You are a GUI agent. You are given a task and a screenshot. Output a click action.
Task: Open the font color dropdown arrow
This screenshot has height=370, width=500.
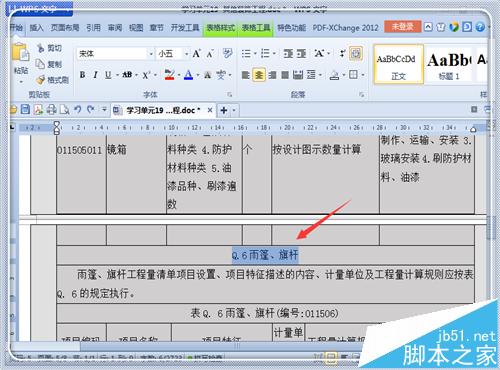[198, 75]
